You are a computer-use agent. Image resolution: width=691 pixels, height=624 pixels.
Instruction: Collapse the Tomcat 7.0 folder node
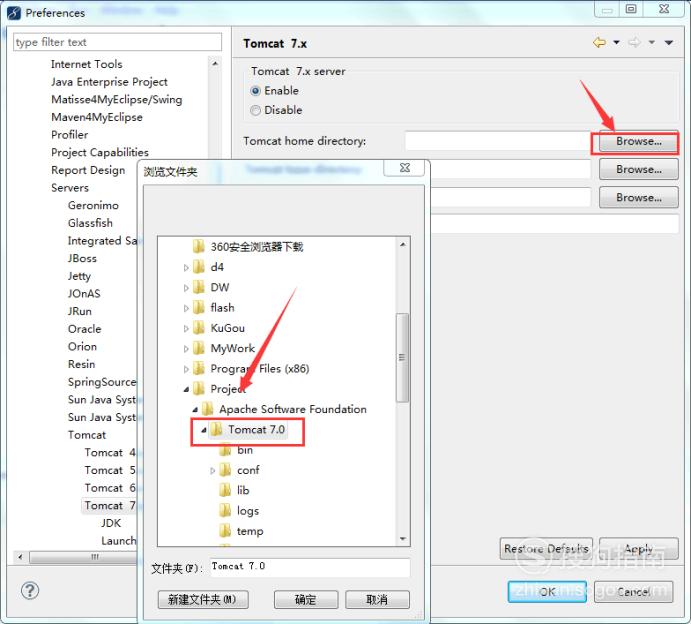tap(204, 430)
